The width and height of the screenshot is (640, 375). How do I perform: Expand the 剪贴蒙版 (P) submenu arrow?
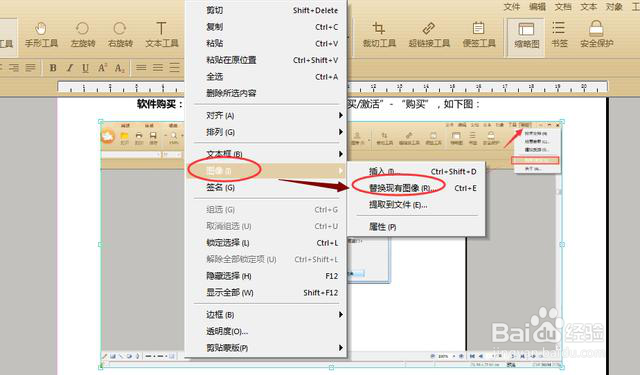click(340, 348)
